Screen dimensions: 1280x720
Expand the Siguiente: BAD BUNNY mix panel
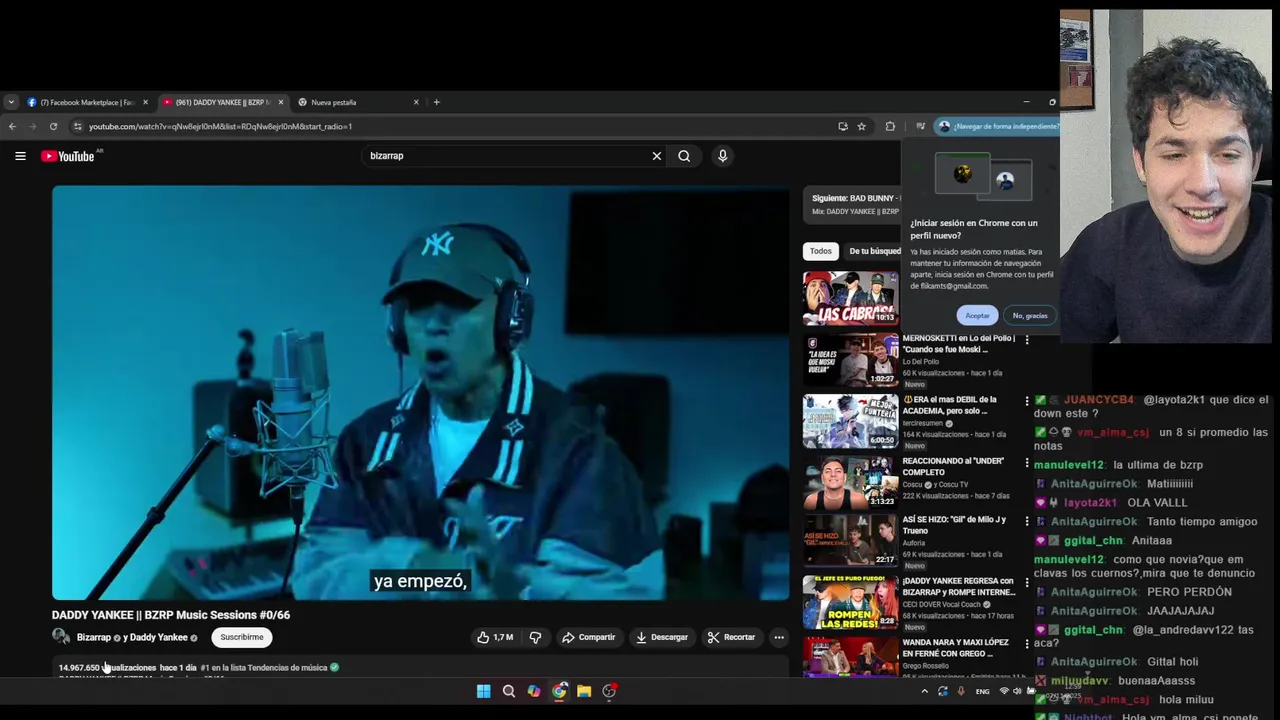click(x=852, y=205)
